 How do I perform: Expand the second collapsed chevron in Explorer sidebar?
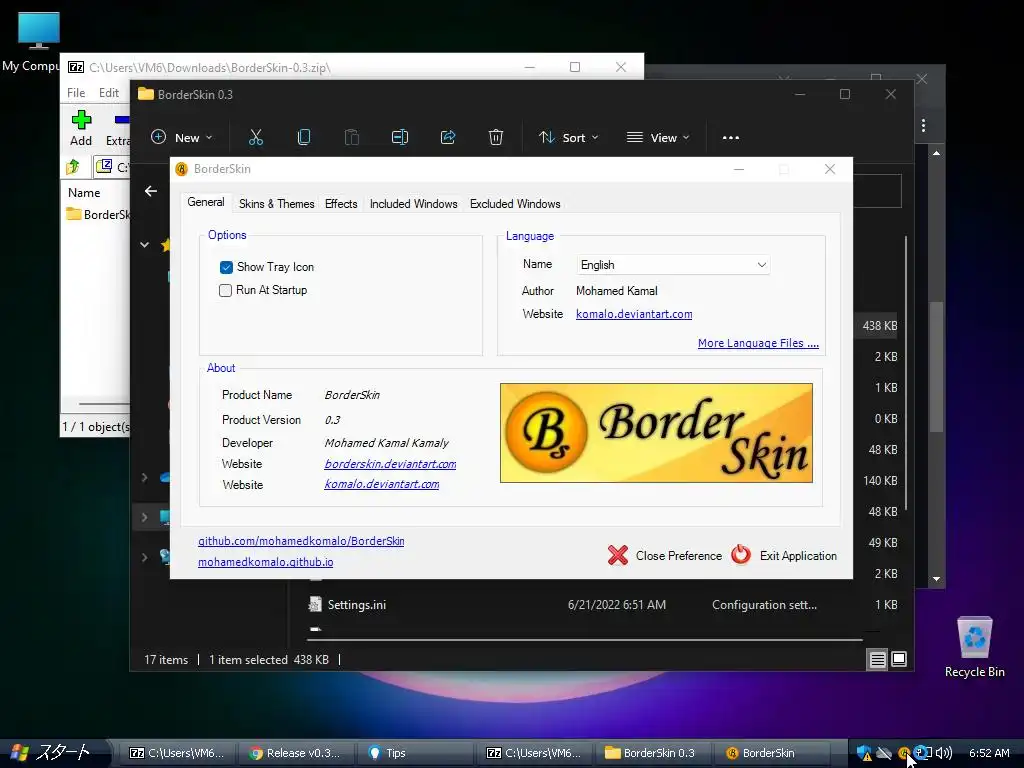(x=144, y=517)
